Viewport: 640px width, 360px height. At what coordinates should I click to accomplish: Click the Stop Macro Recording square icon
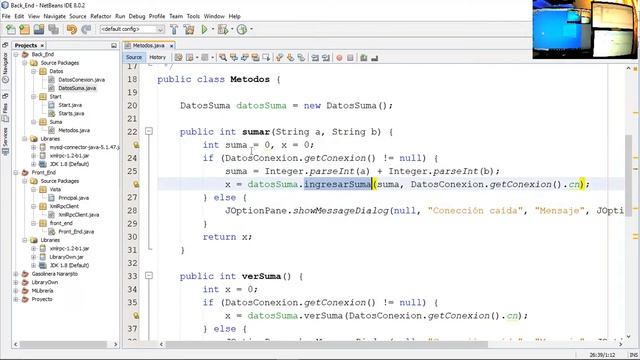click(350, 58)
